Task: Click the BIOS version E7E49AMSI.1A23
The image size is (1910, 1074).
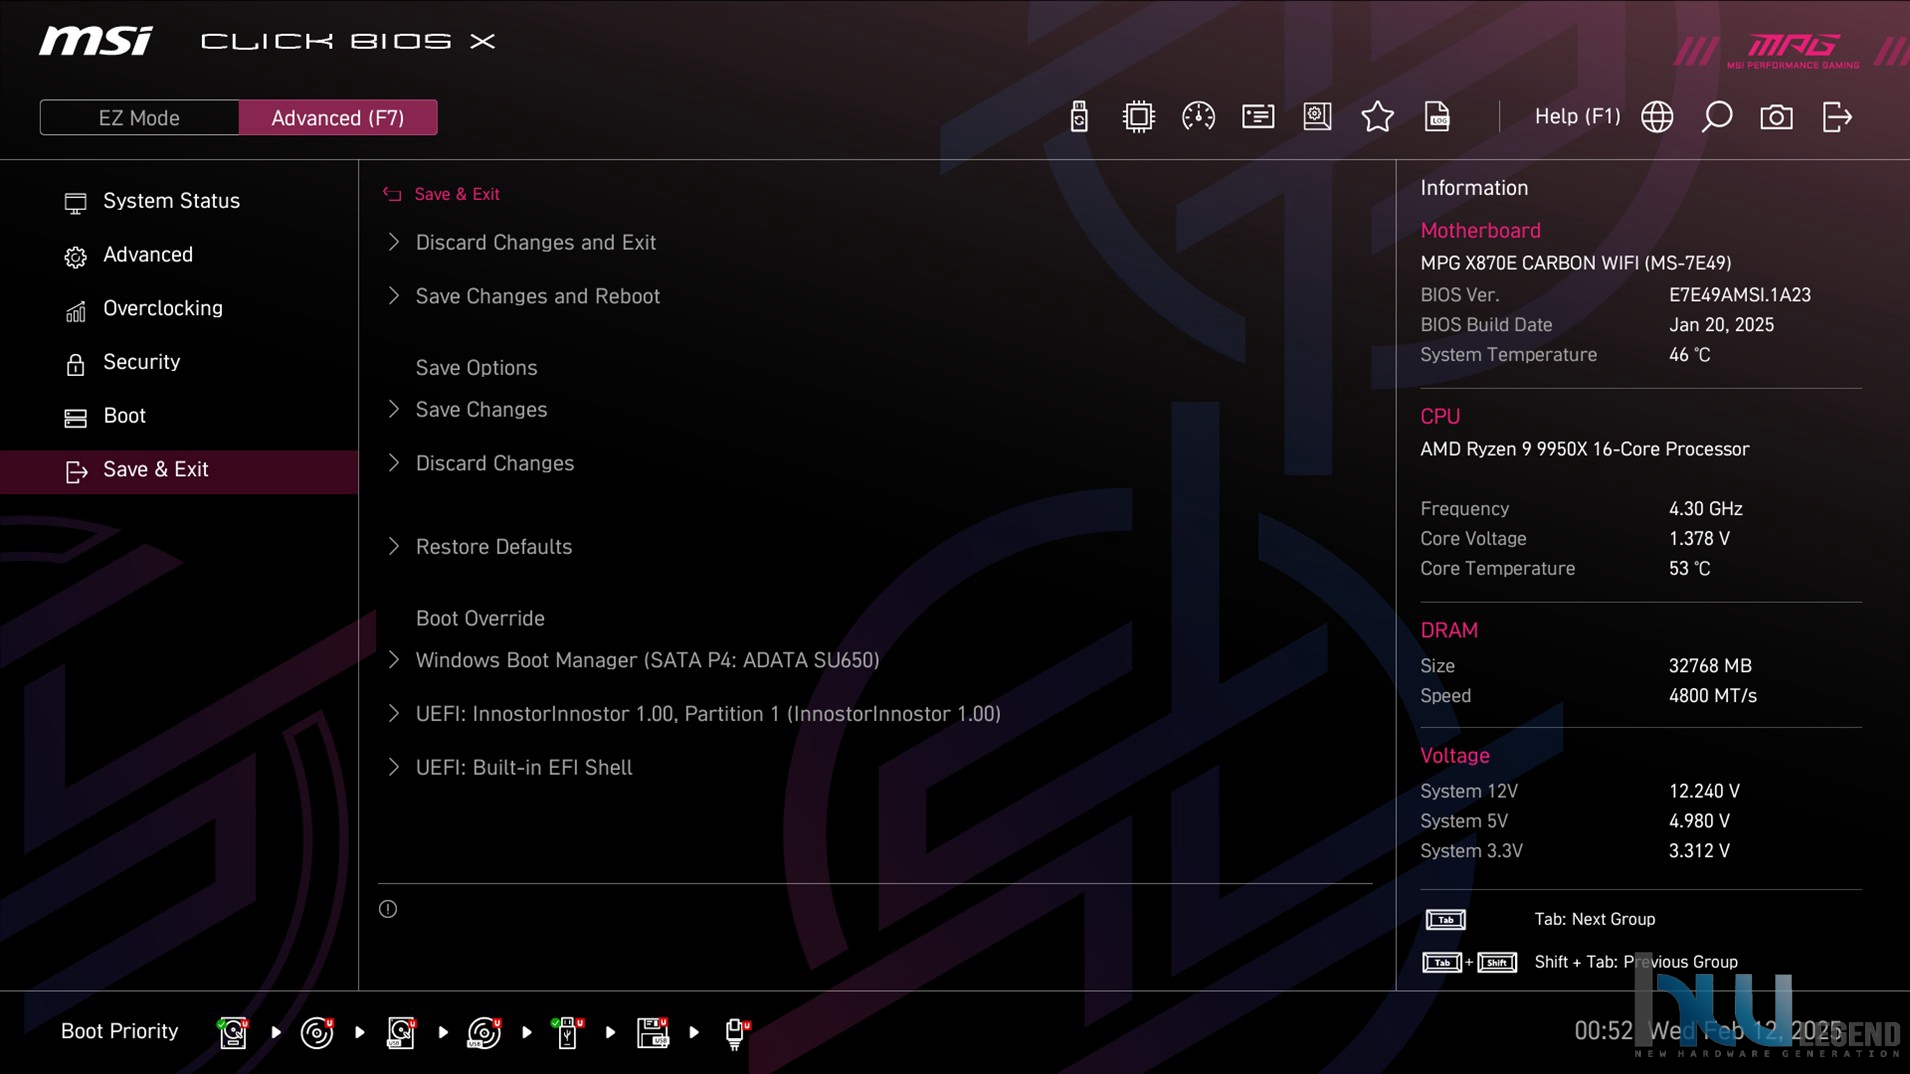Action: click(1739, 295)
